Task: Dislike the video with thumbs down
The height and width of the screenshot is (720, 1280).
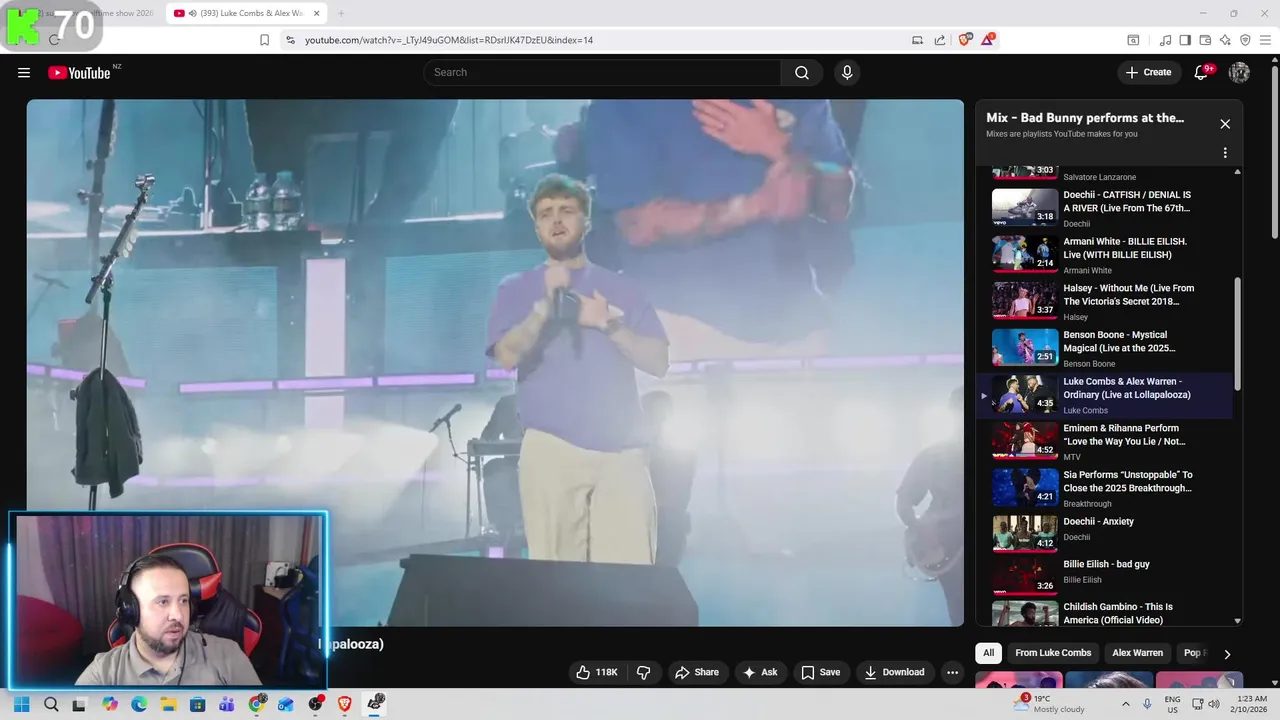Action: coord(644,672)
